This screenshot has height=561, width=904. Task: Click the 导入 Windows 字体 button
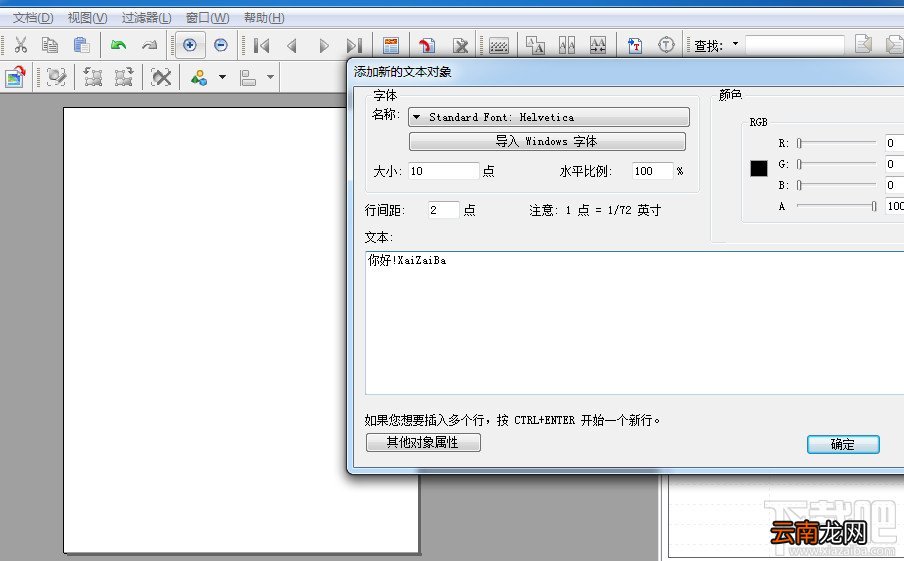(547, 141)
